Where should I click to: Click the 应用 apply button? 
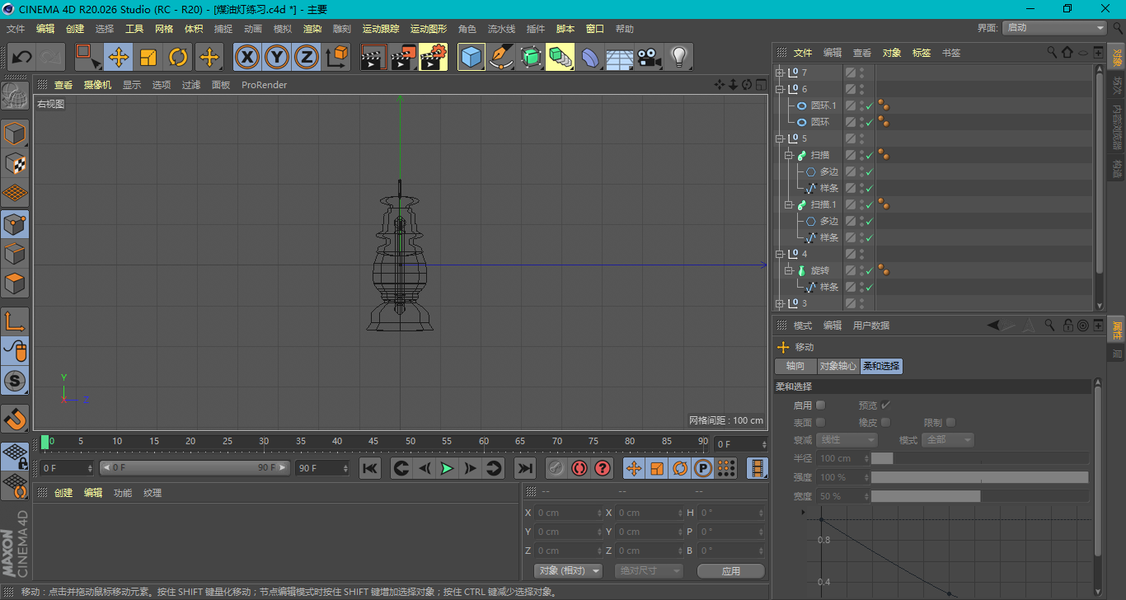tap(731, 571)
